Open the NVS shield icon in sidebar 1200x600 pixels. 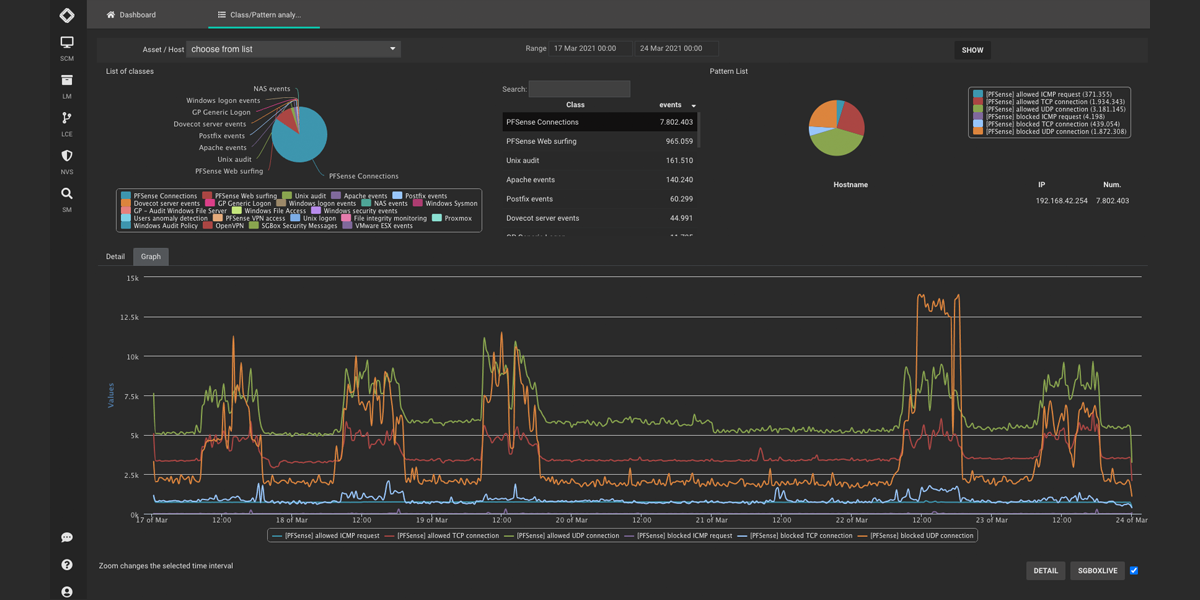(x=67, y=156)
